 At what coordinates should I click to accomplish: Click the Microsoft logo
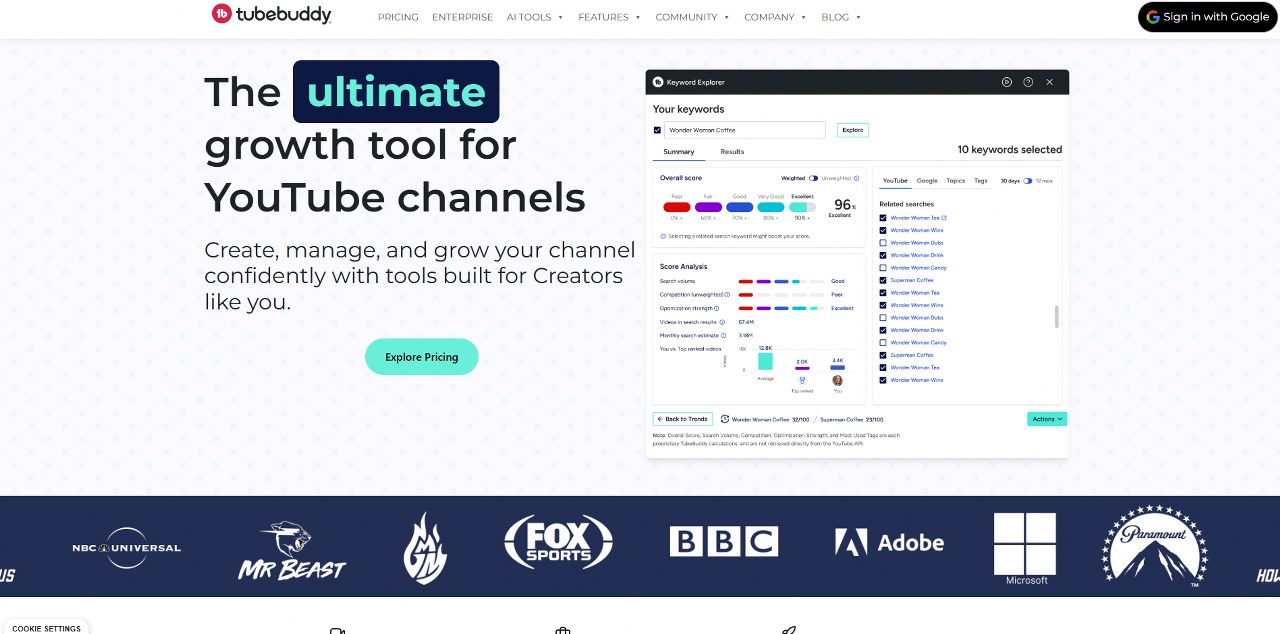point(1025,549)
